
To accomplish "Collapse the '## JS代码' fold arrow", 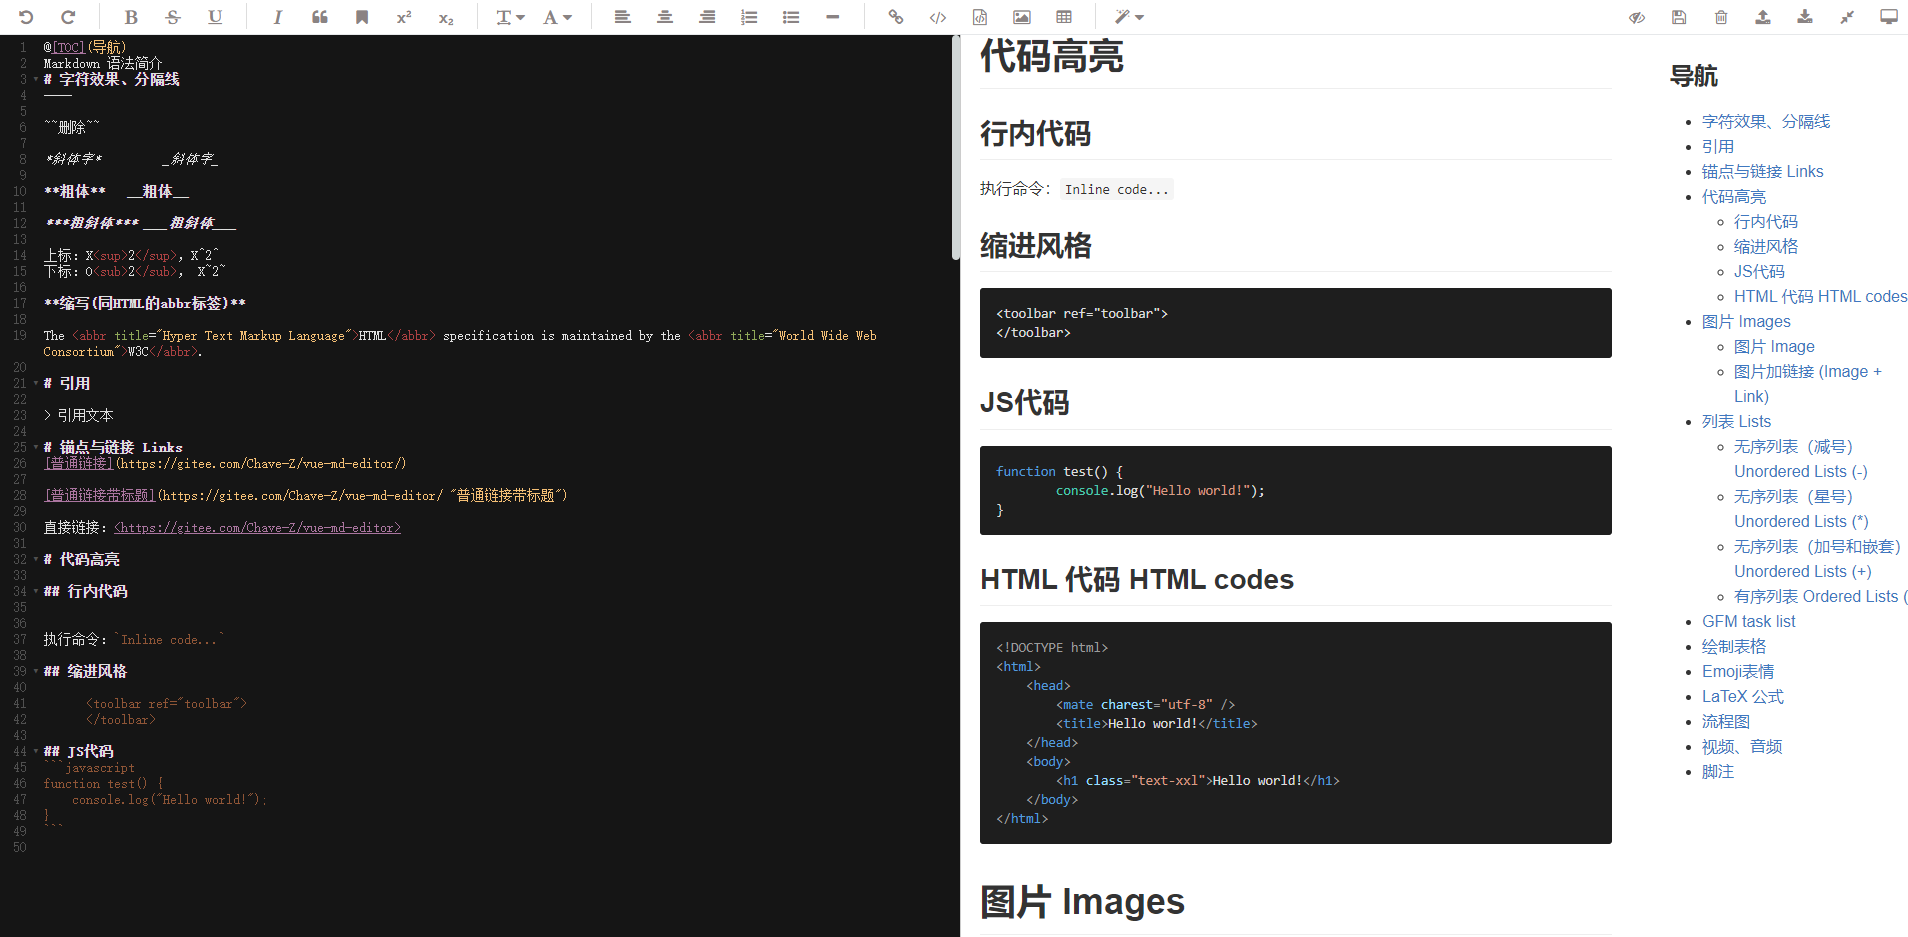I will tap(36, 751).
